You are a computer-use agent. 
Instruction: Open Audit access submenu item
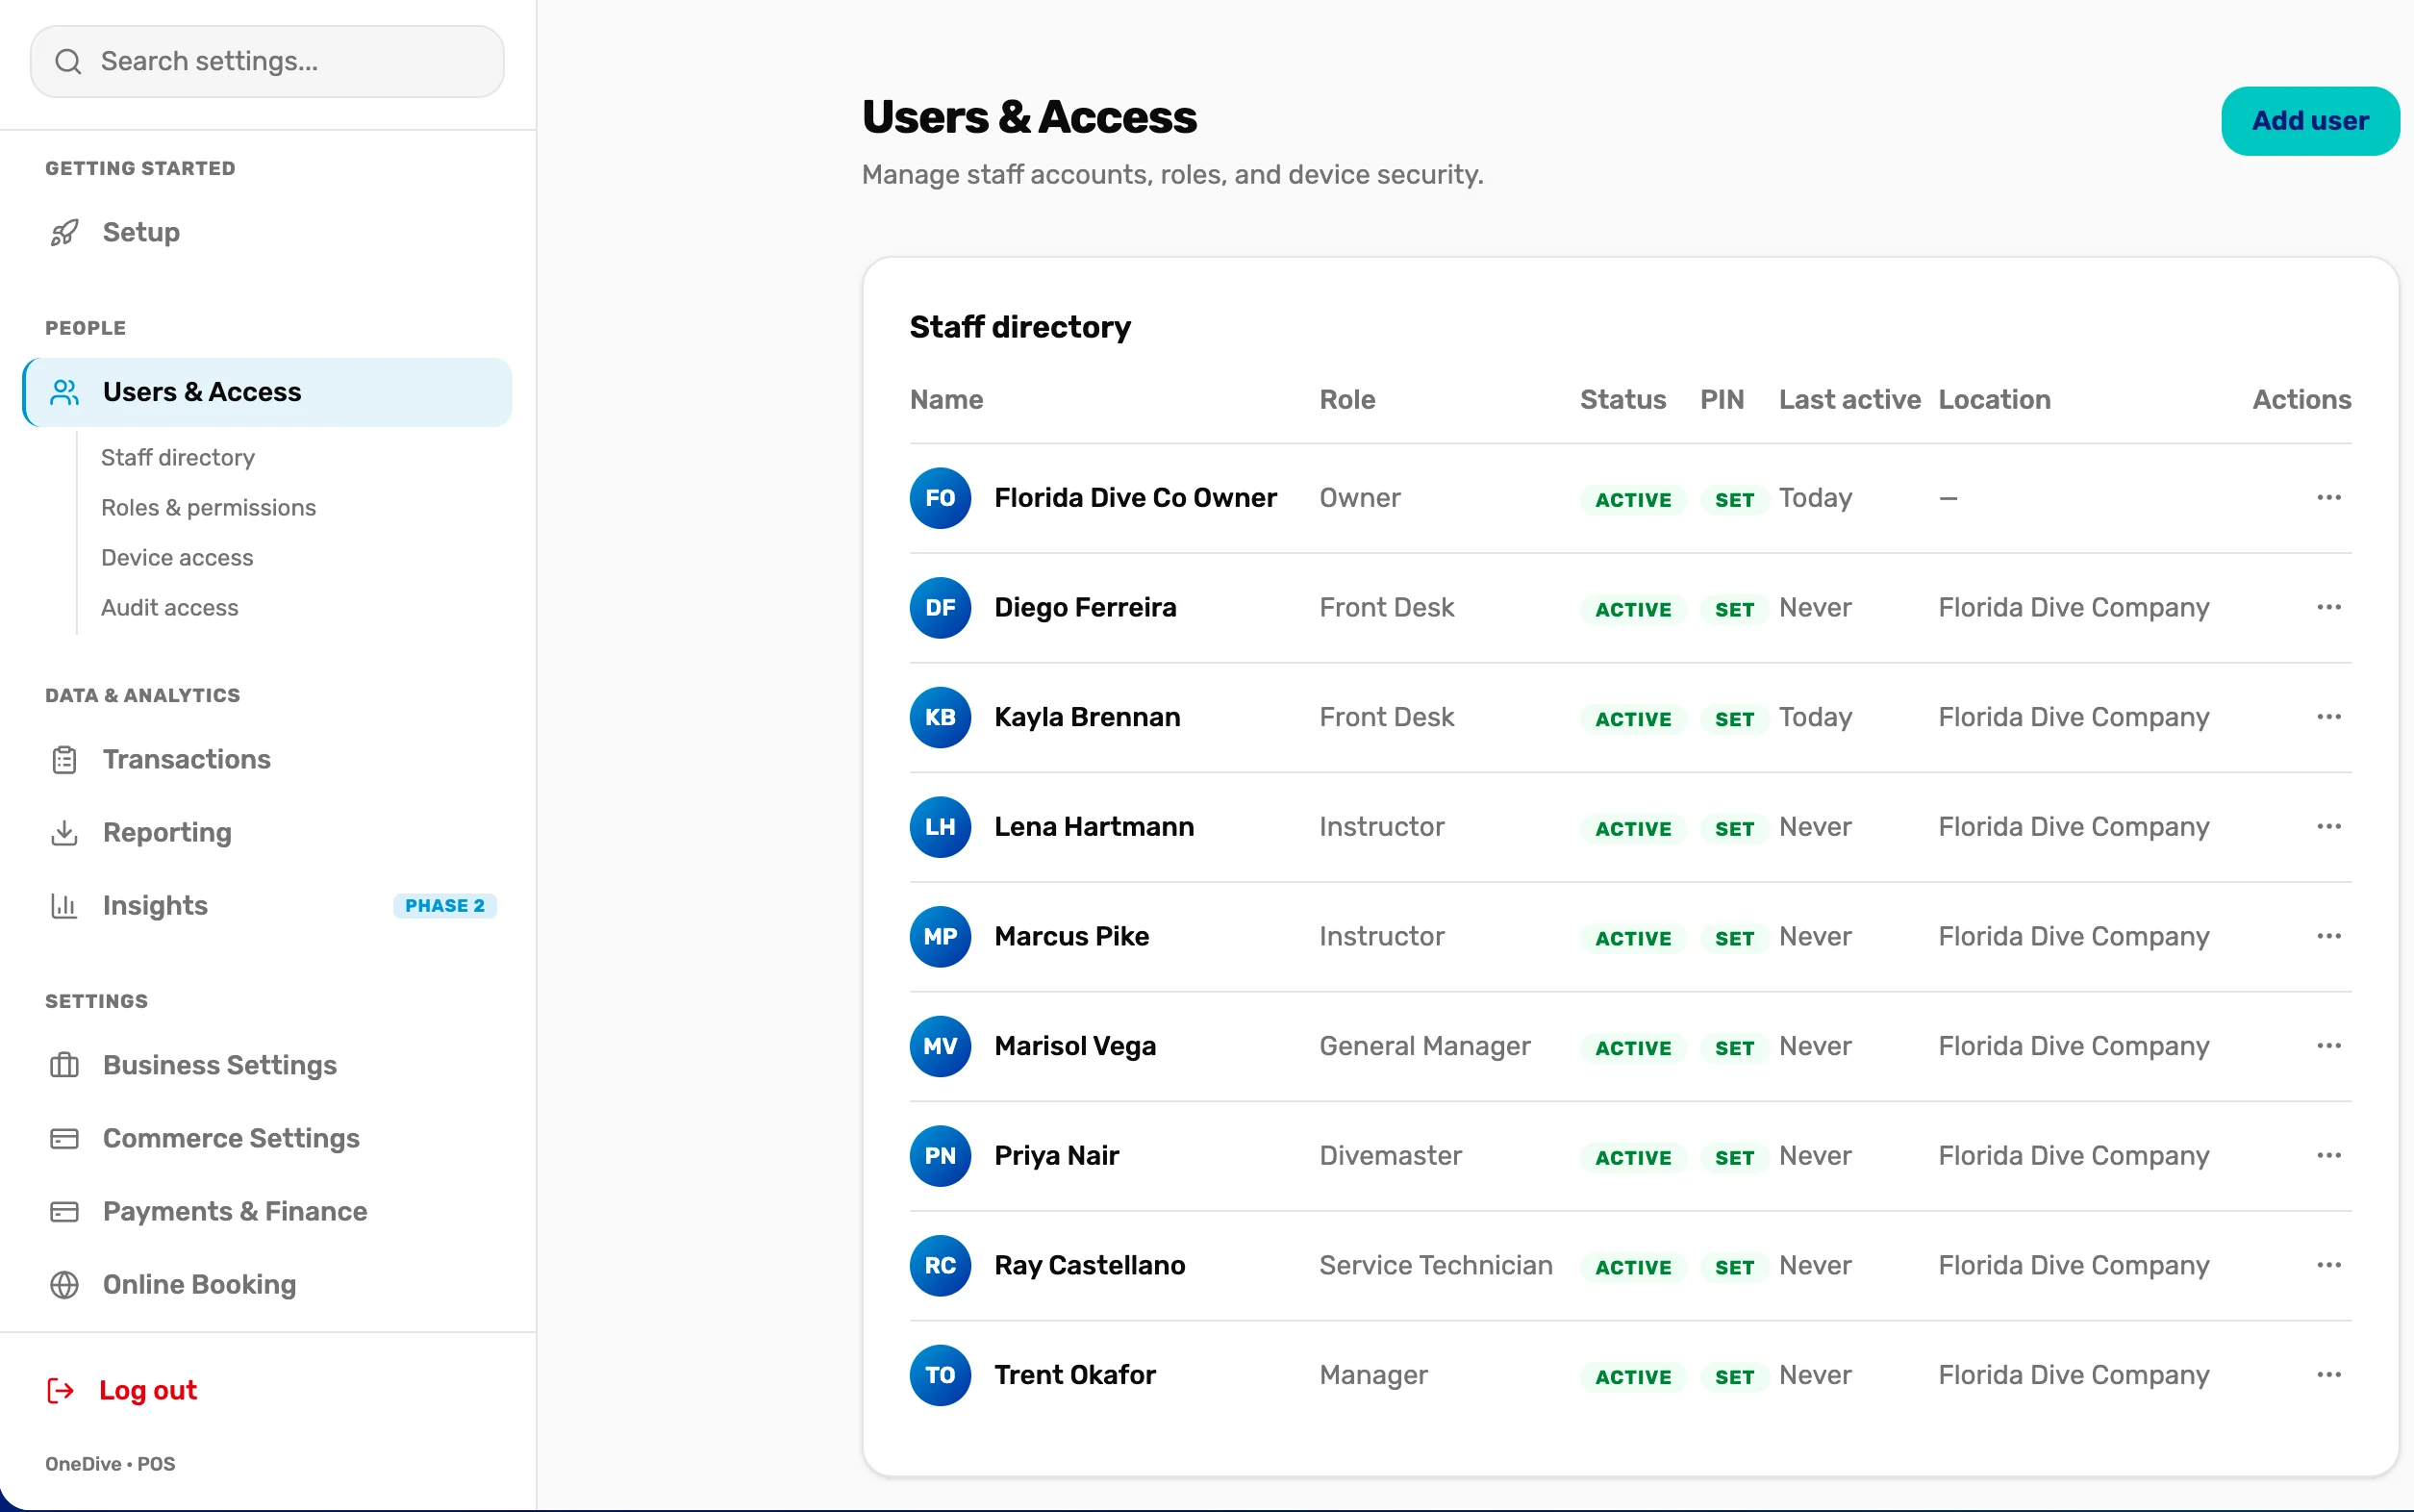click(170, 608)
